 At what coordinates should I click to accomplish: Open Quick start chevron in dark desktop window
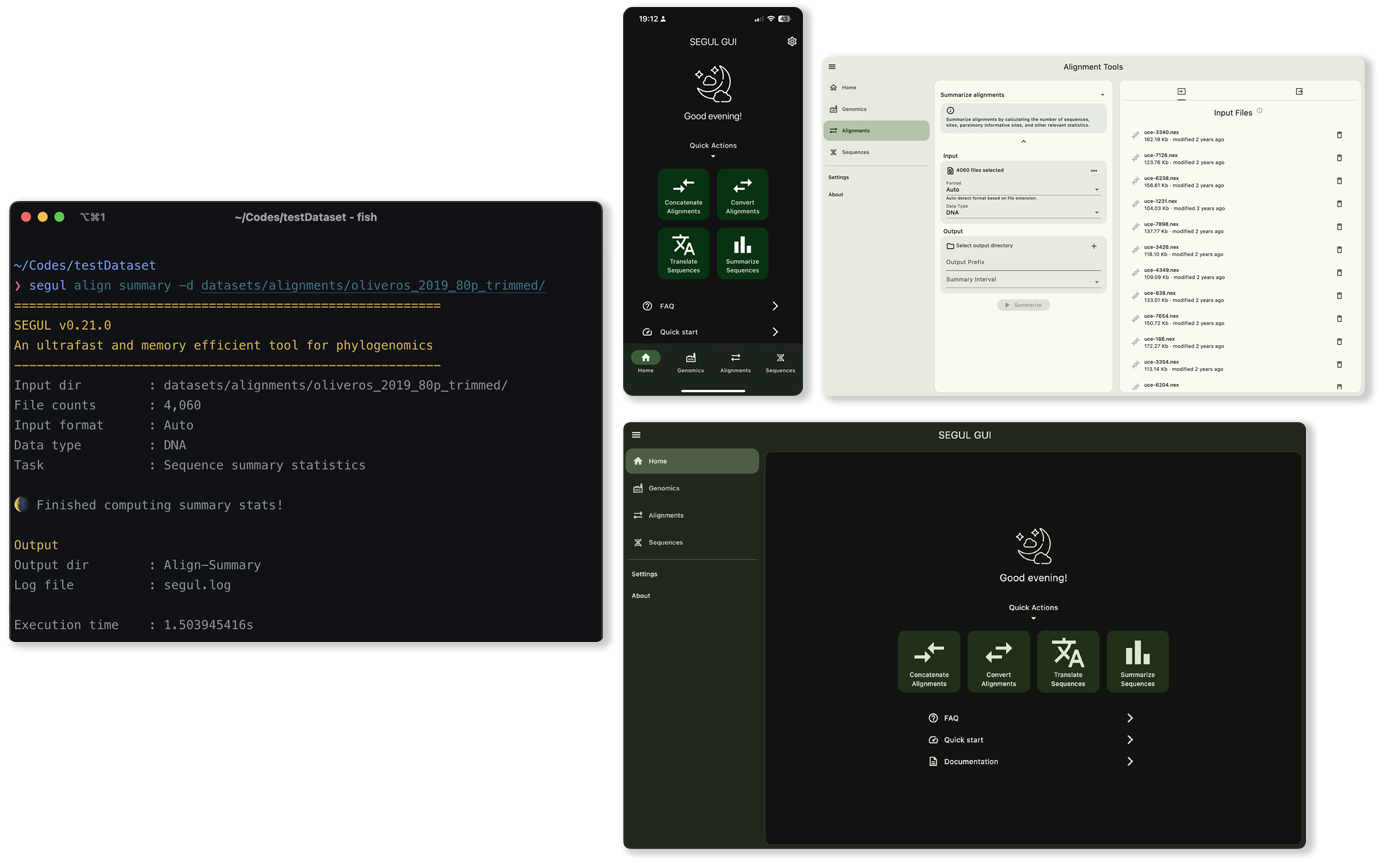click(1130, 740)
